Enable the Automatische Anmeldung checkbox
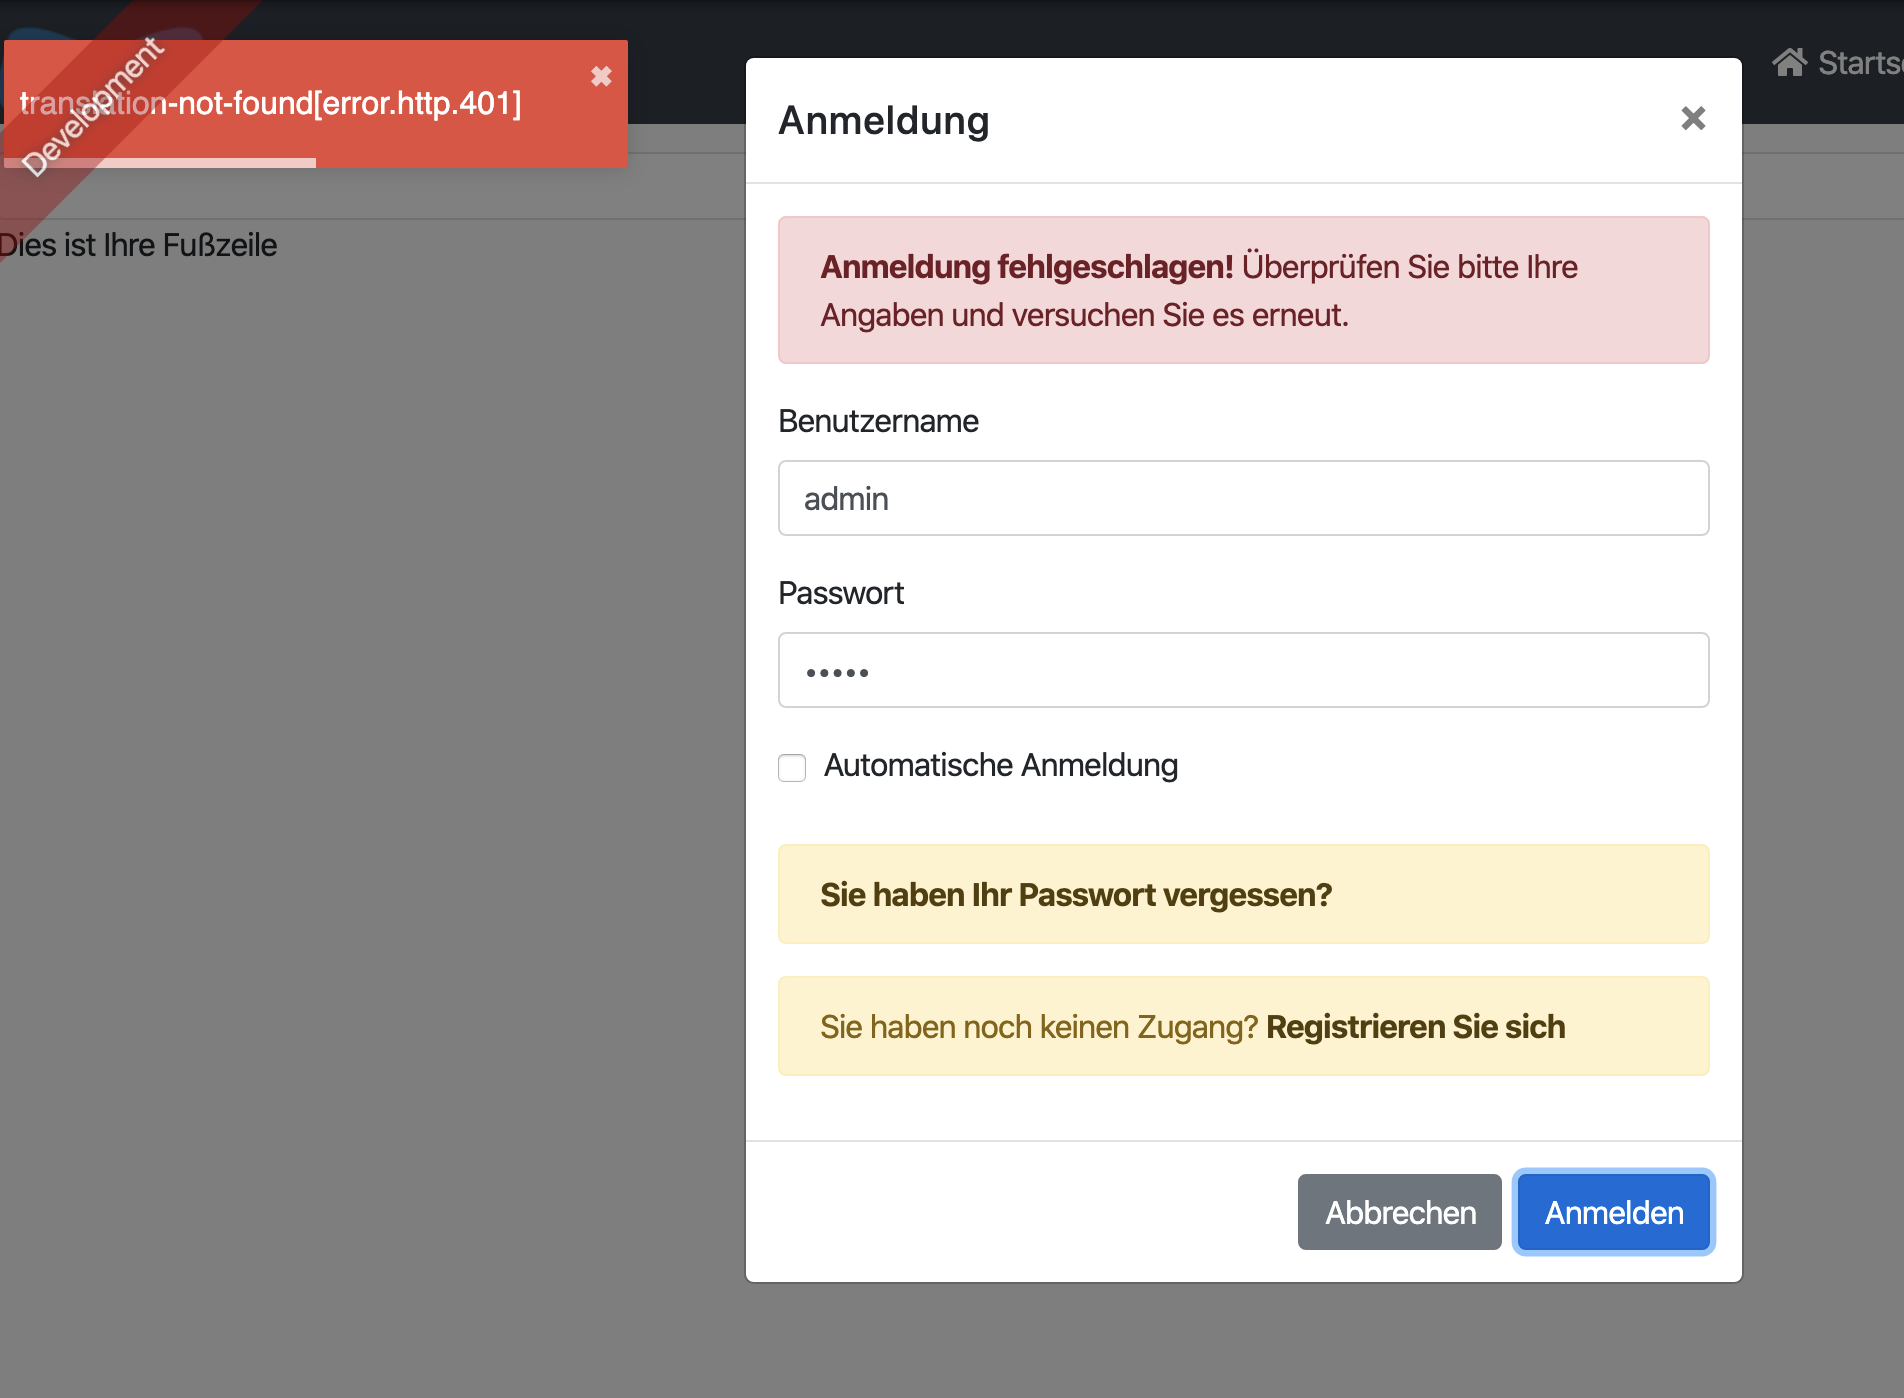The height and width of the screenshot is (1398, 1904). tap(792, 767)
